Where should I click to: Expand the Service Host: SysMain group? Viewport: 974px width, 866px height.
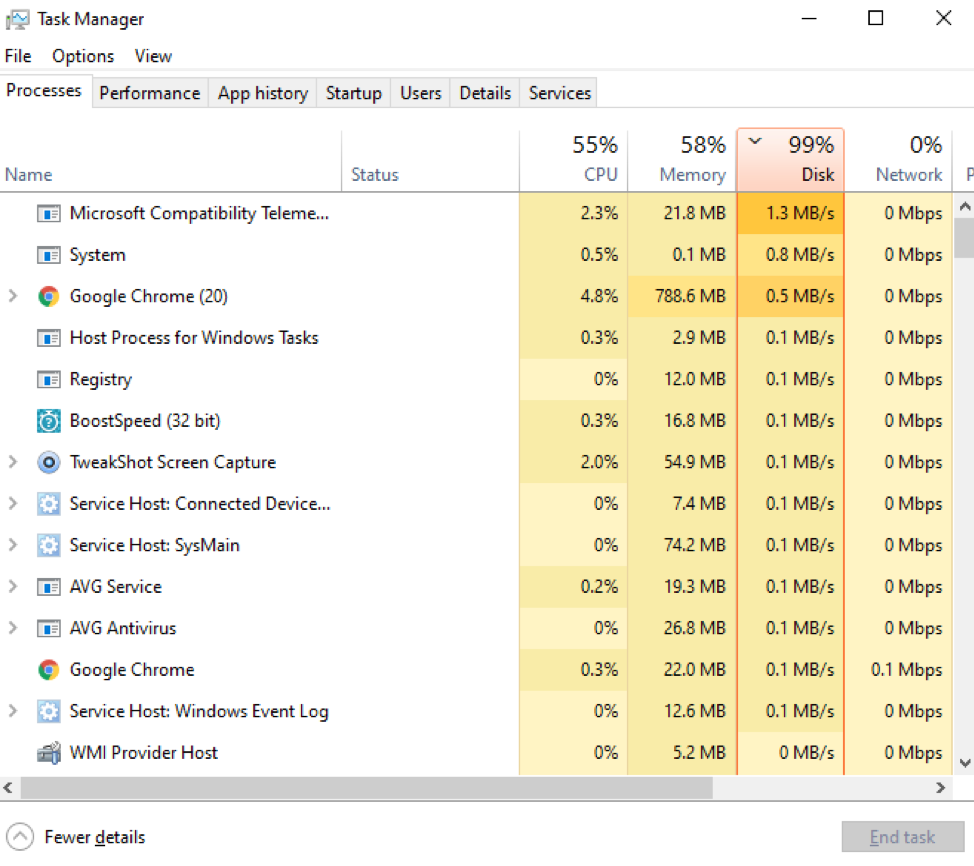click(x=12, y=545)
